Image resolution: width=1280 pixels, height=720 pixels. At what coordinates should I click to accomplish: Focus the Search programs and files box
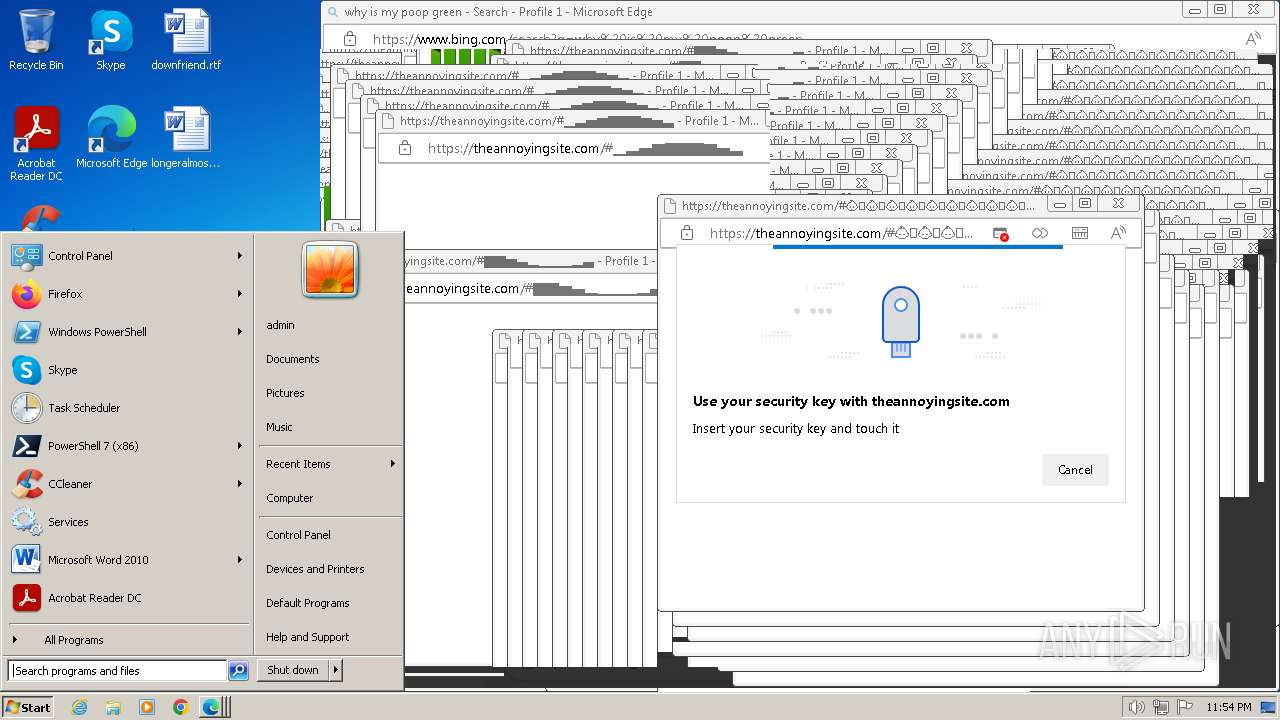pyautogui.click(x=117, y=671)
